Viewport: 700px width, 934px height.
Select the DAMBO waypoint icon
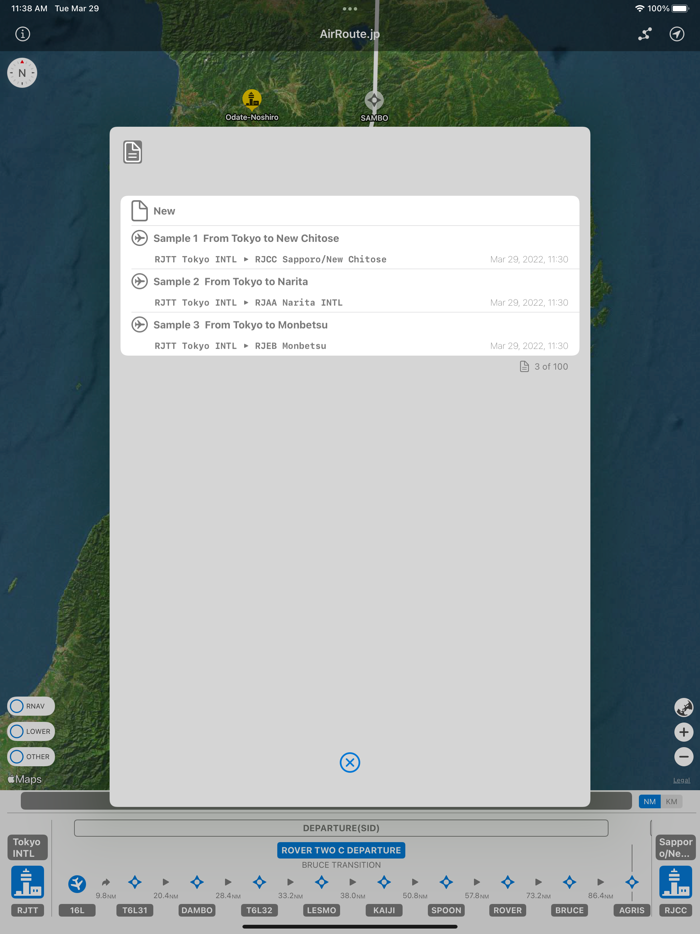[197, 882]
